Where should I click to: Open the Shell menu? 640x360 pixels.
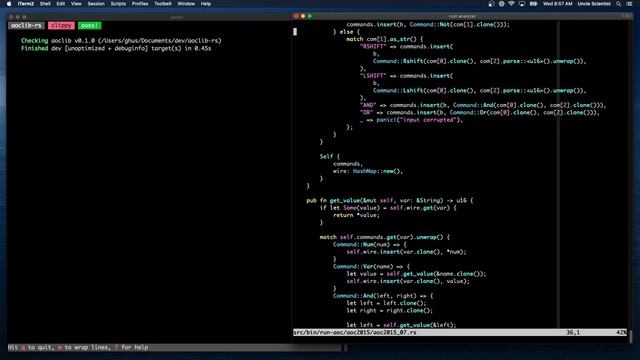[x=45, y=4]
